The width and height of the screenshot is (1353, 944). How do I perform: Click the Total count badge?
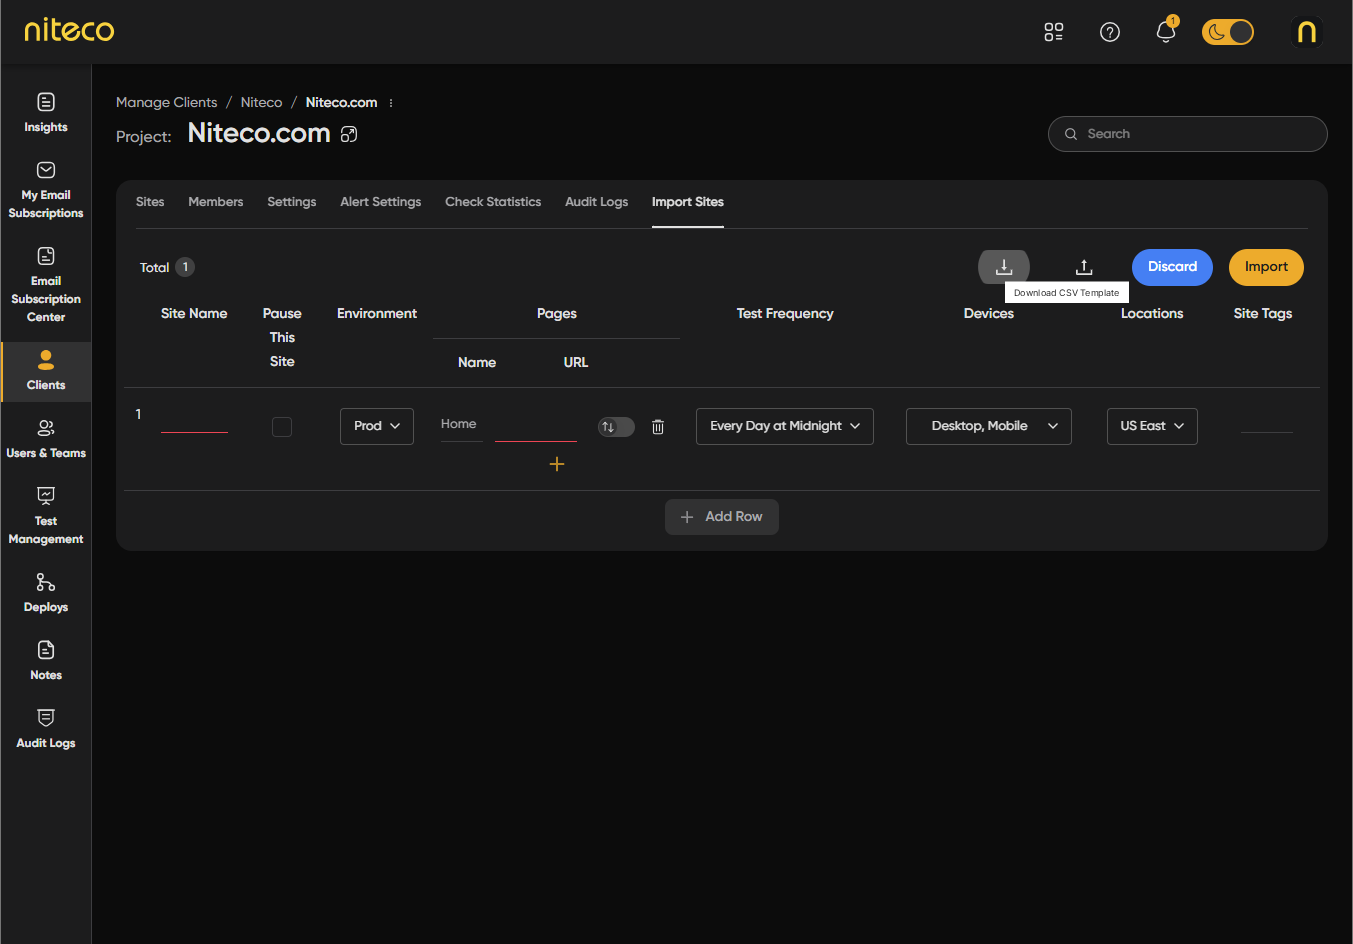185,267
